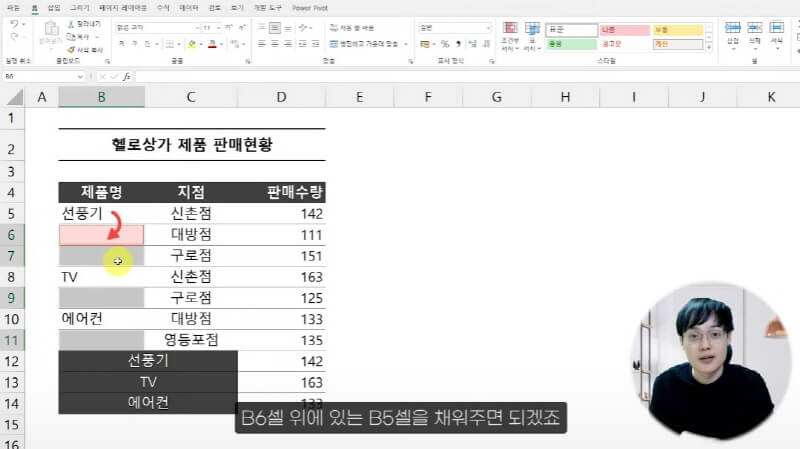This screenshot has width=800, height=449.
Task: Align text to bottom of cell
Action: (x=288, y=28)
